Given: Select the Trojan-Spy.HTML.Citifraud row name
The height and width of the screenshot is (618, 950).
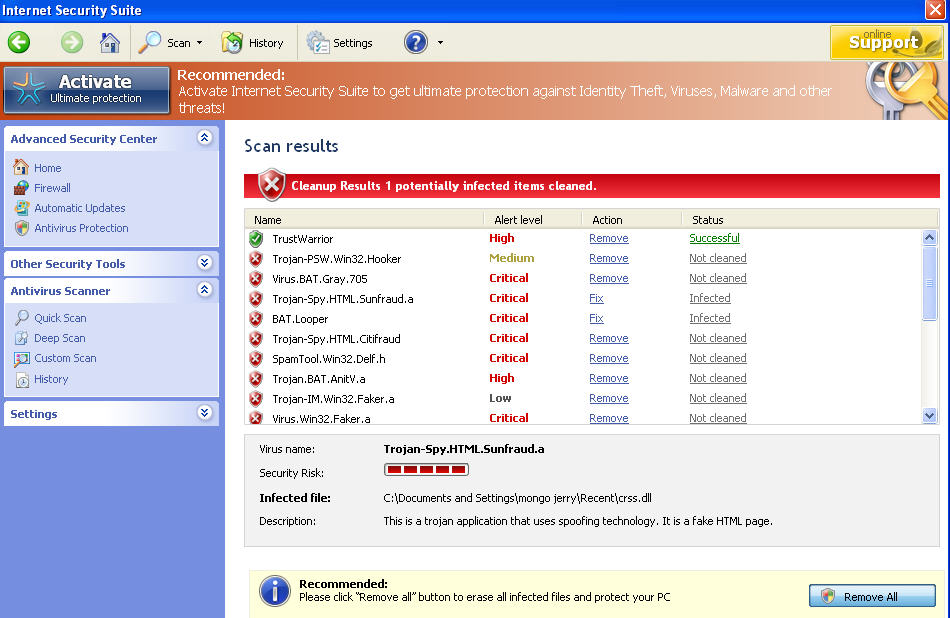Looking at the screenshot, I should [x=336, y=339].
